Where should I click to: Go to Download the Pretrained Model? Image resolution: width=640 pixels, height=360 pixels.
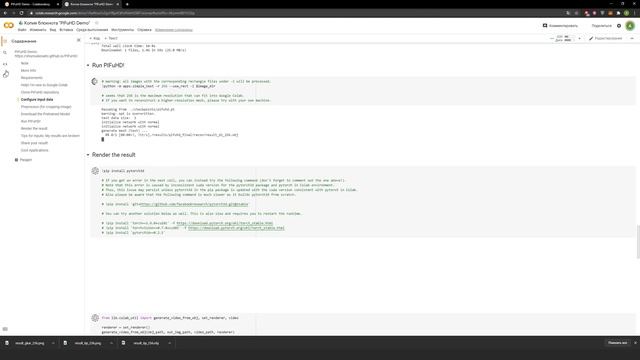[45, 114]
